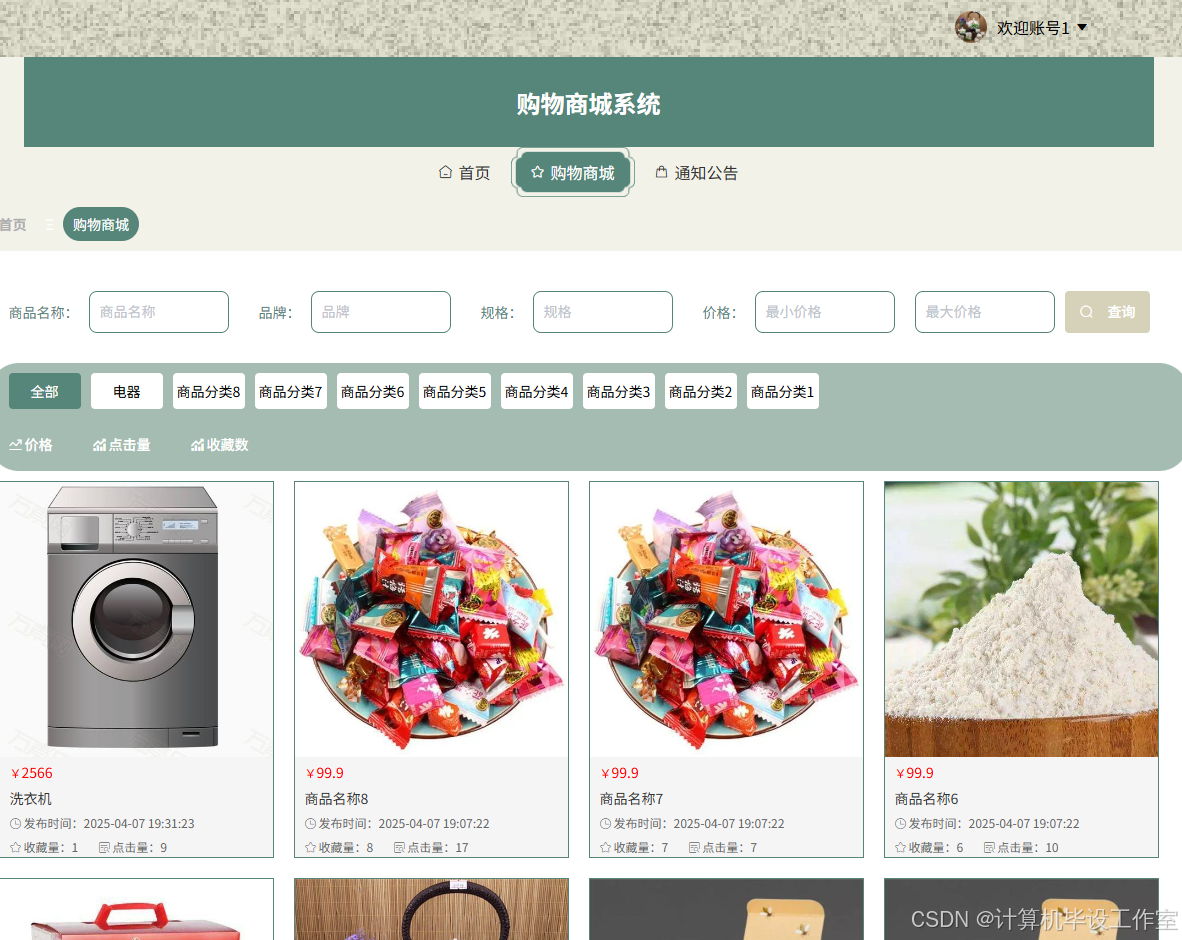Click the click-count icon on 洗衣机 card
This screenshot has height=940, width=1182.
105,847
